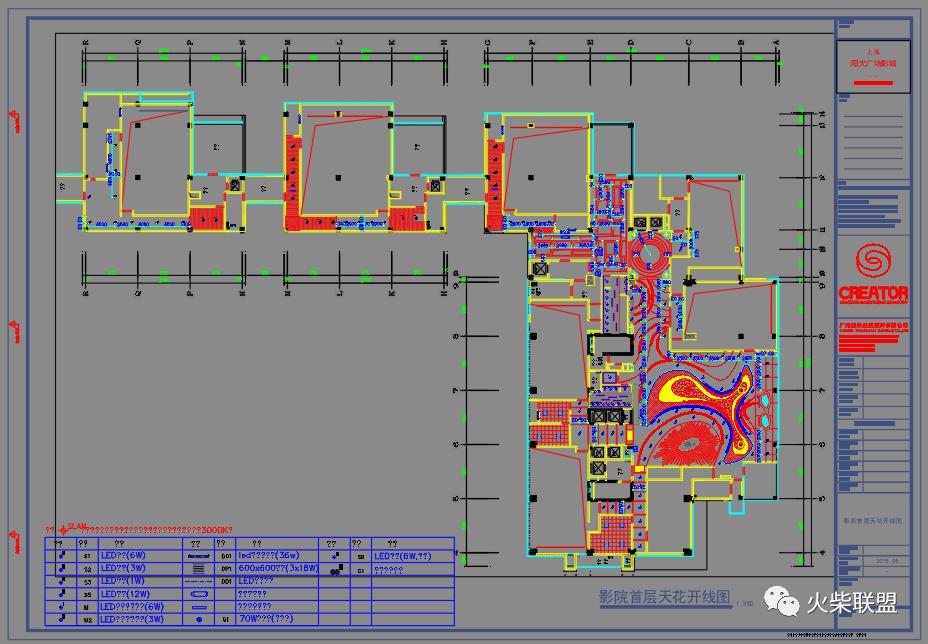Image resolution: width=928 pixels, height=644 pixels.
Task: Click the red project title box at top right
Action: click(873, 66)
